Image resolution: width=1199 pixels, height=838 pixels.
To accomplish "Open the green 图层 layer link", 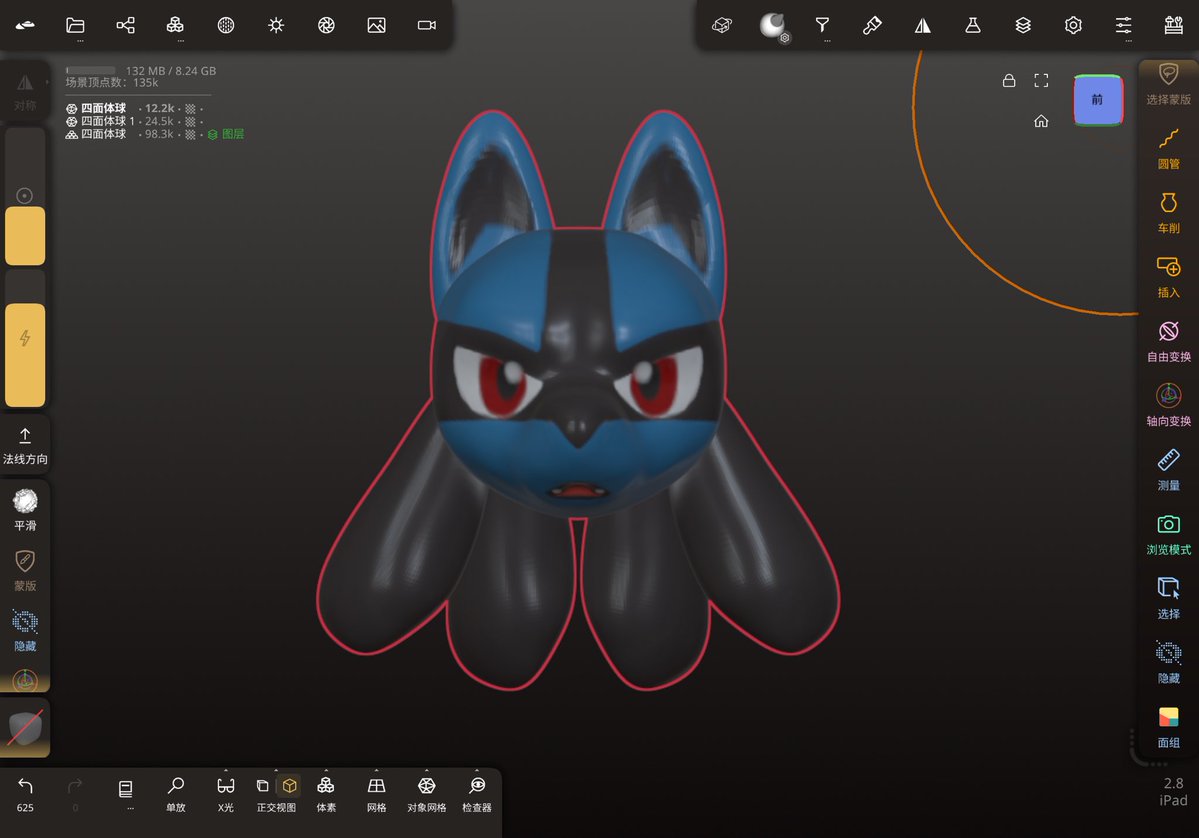I will (226, 134).
